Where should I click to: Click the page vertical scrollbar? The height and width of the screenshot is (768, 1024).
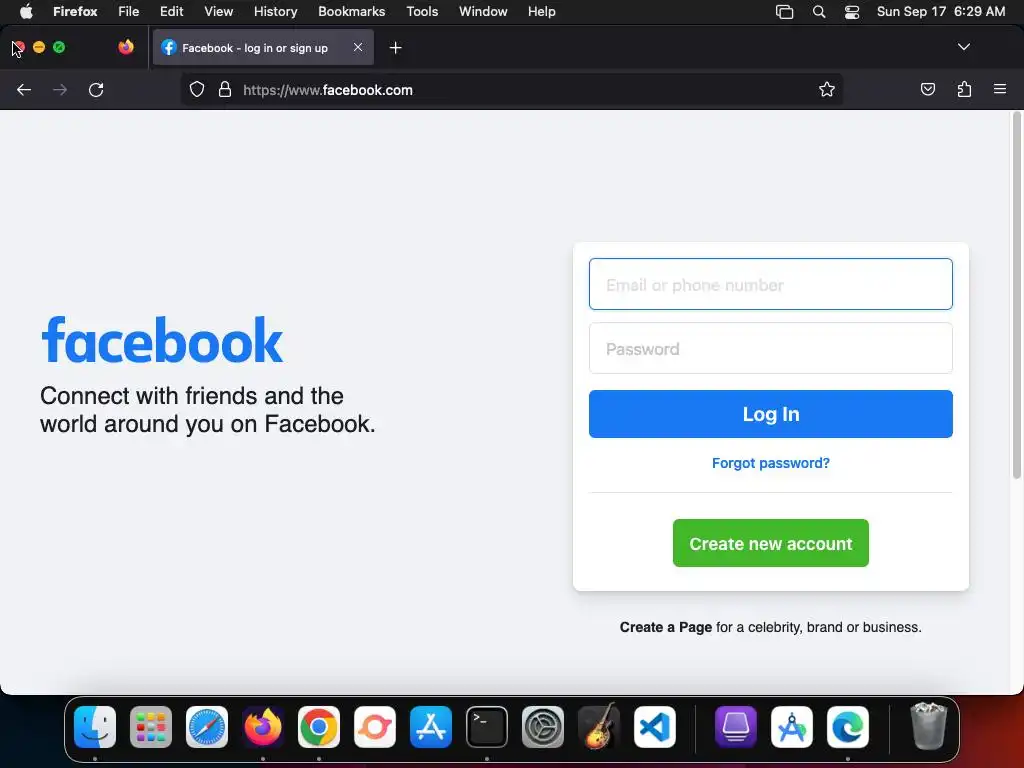click(x=1017, y=296)
